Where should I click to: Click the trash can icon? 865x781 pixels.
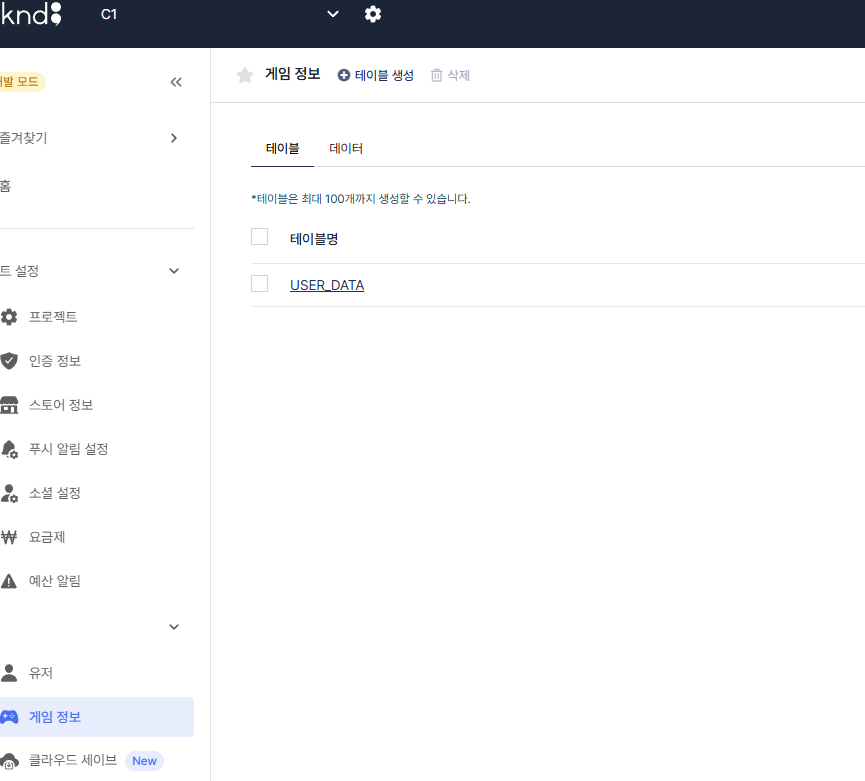click(436, 75)
